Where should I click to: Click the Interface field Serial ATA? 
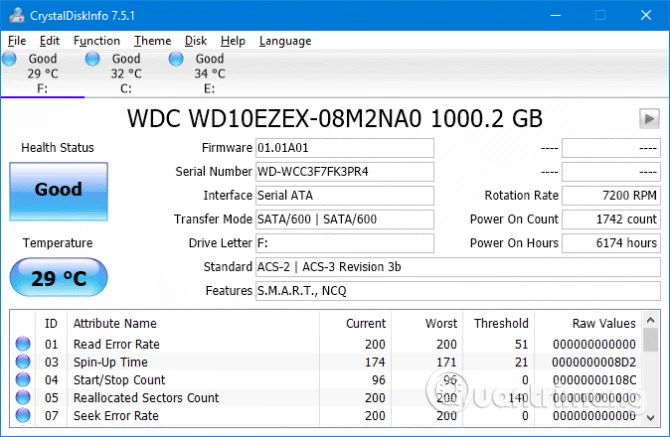coord(345,196)
